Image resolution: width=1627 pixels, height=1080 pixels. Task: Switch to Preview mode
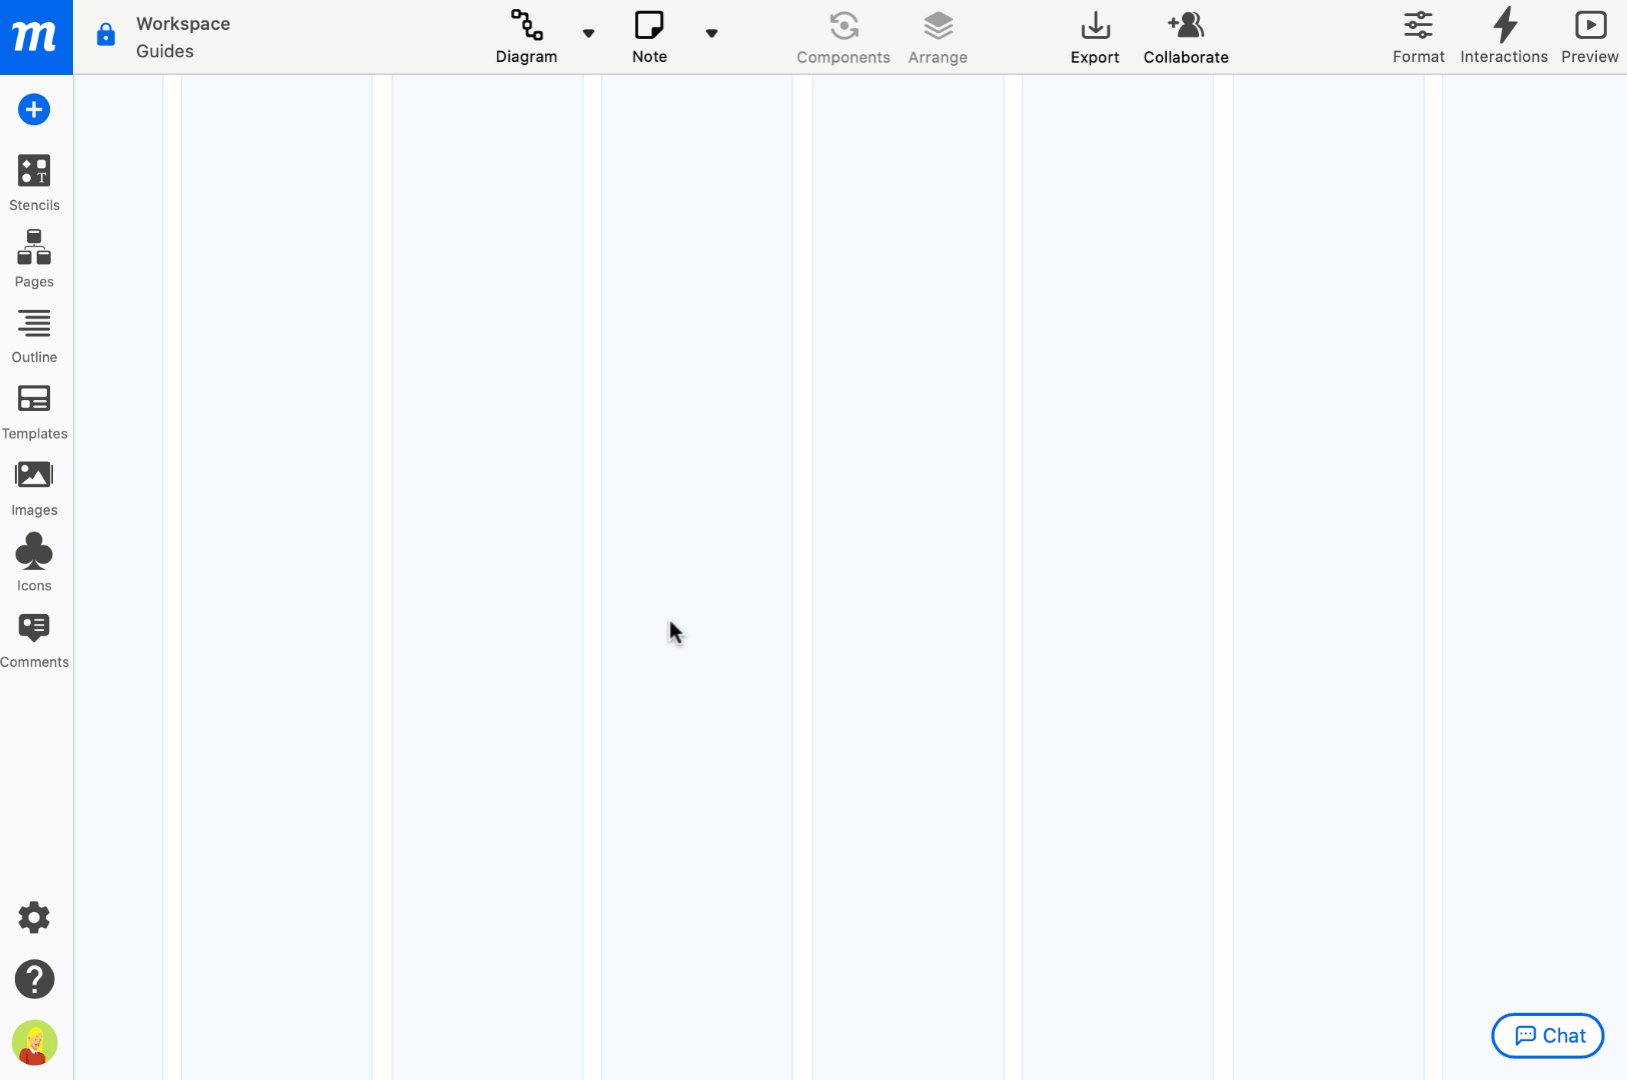coord(1590,35)
